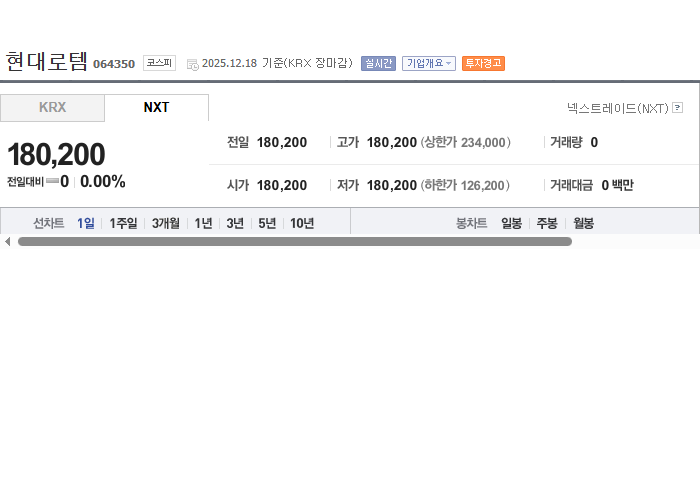Switch to the 일봉 candle chart
The image size is (700, 490).
pyautogui.click(x=511, y=223)
